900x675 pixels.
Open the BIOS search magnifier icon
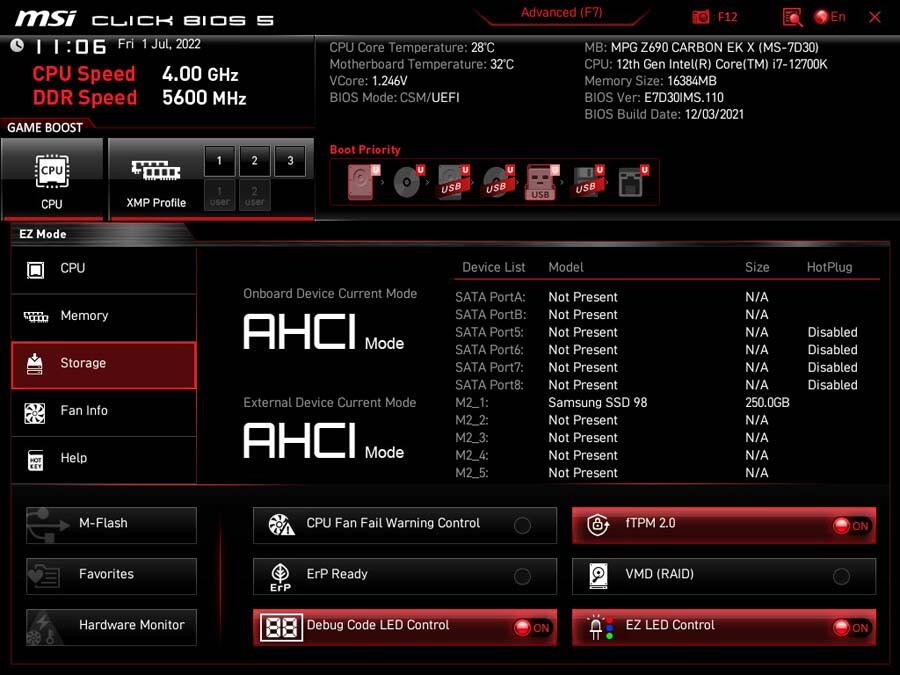[792, 17]
